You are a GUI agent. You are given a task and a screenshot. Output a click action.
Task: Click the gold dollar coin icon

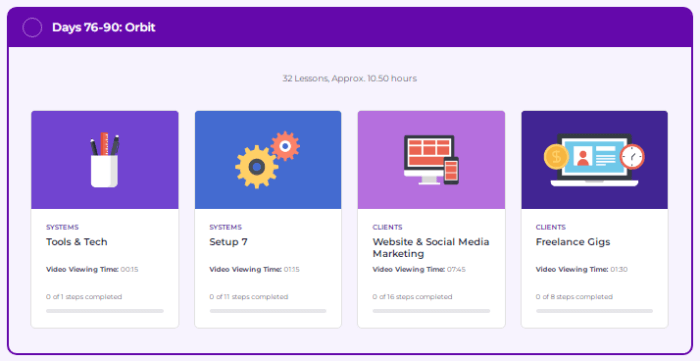click(x=556, y=157)
